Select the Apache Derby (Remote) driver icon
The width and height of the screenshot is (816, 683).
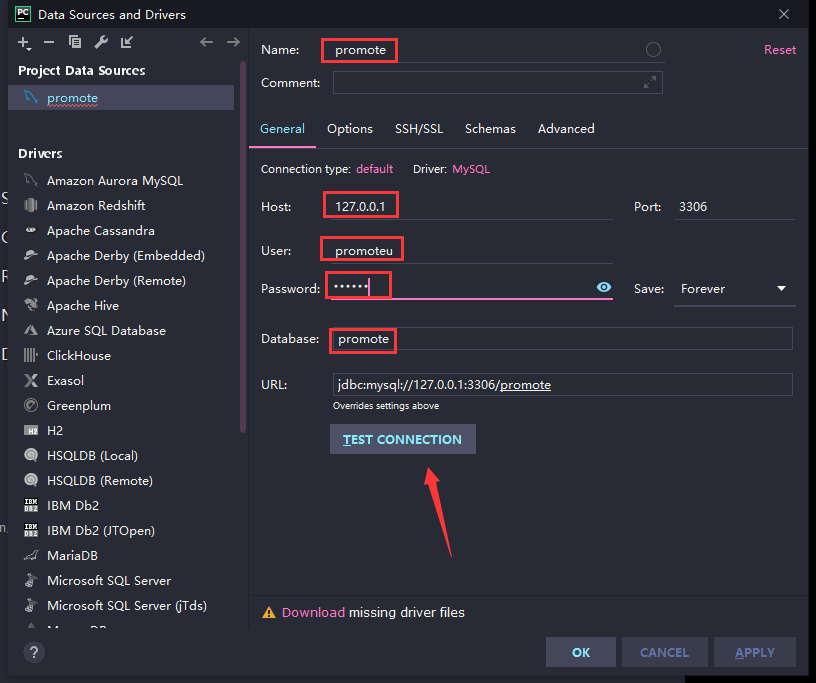(31, 280)
